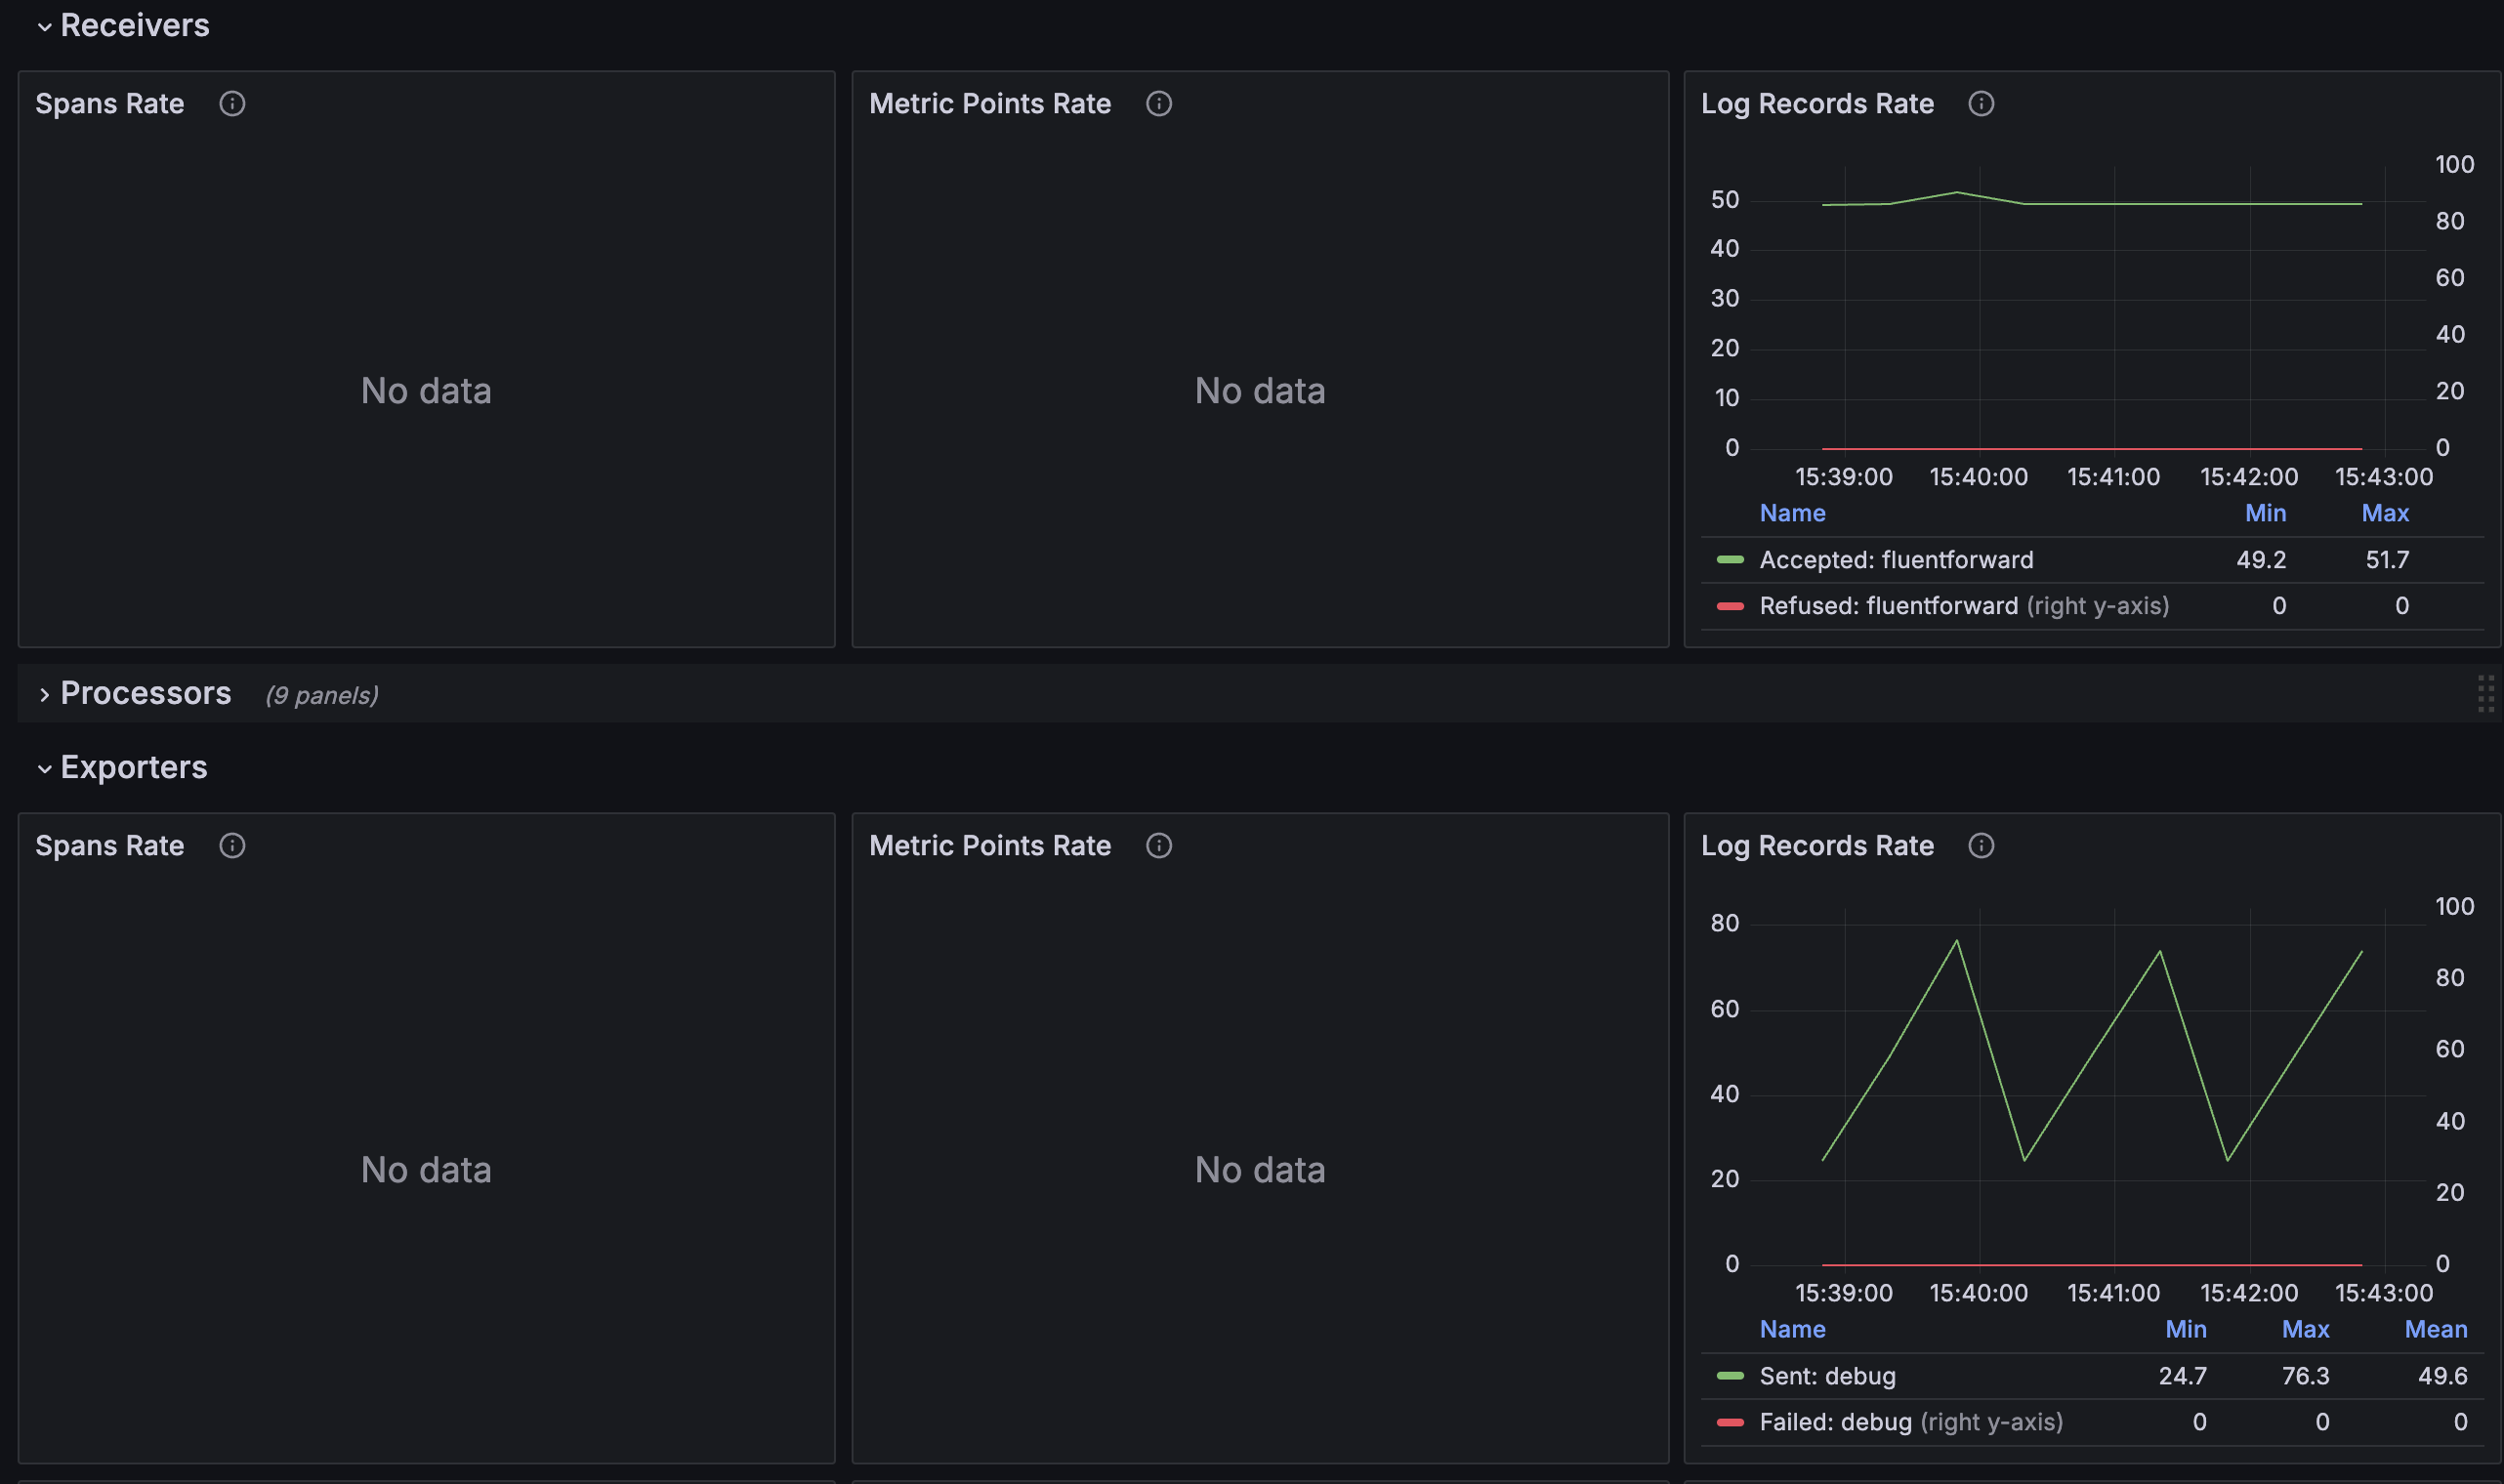The height and width of the screenshot is (1484, 2504).
Task: Click the Processors row drag handle
Action: pyautogui.click(x=2485, y=694)
